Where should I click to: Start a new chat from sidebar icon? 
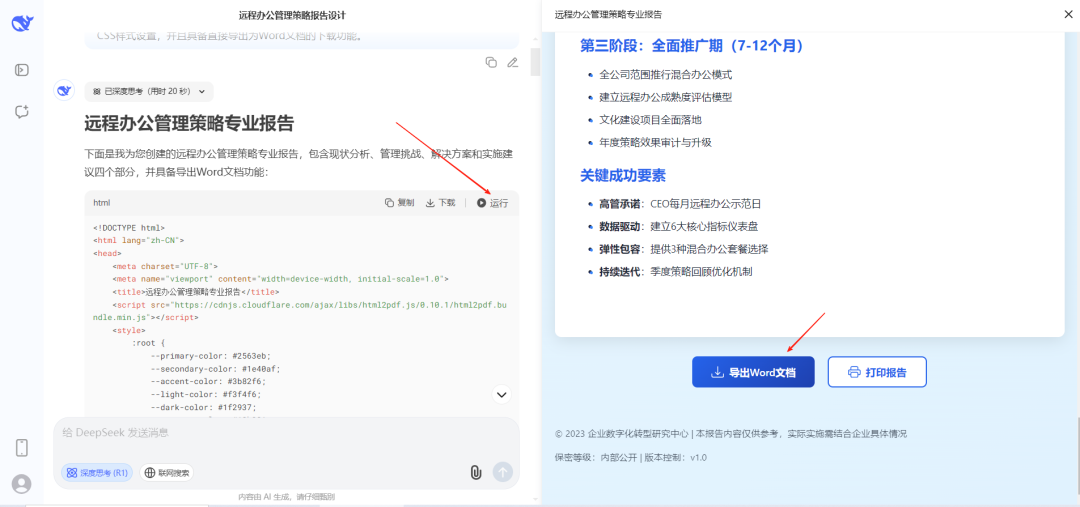[x=22, y=112]
